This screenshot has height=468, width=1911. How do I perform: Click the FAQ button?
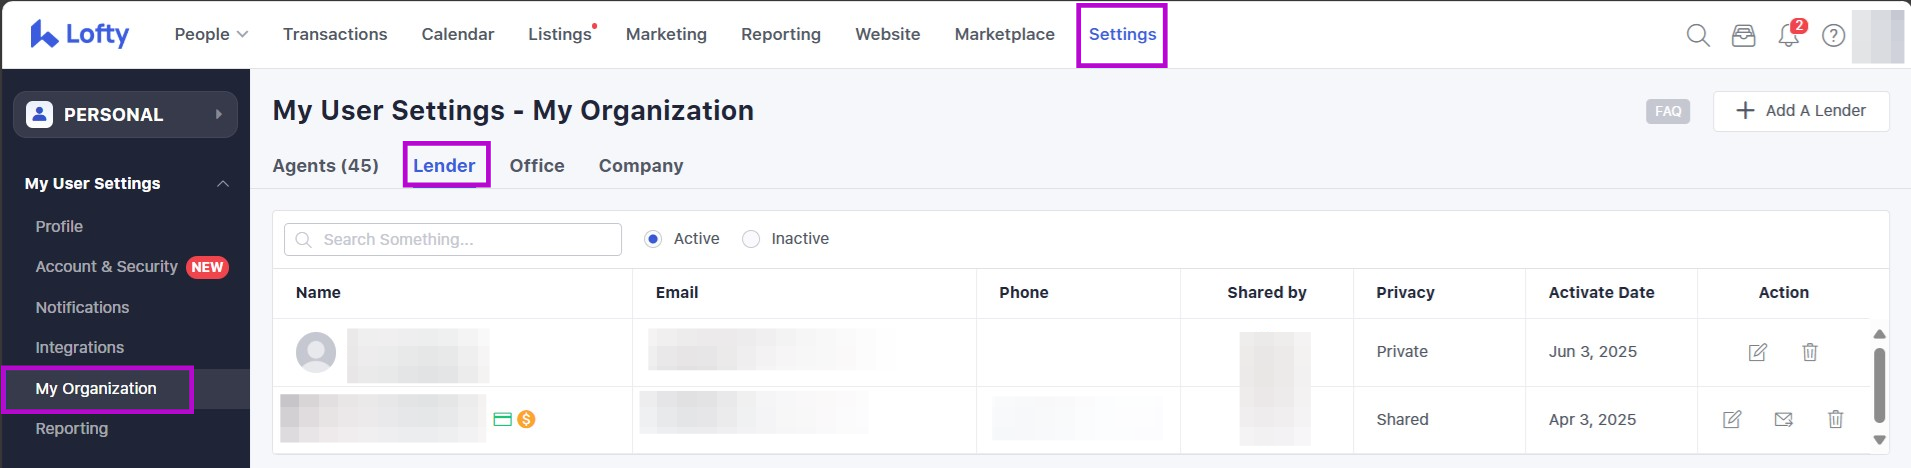pyautogui.click(x=1667, y=111)
